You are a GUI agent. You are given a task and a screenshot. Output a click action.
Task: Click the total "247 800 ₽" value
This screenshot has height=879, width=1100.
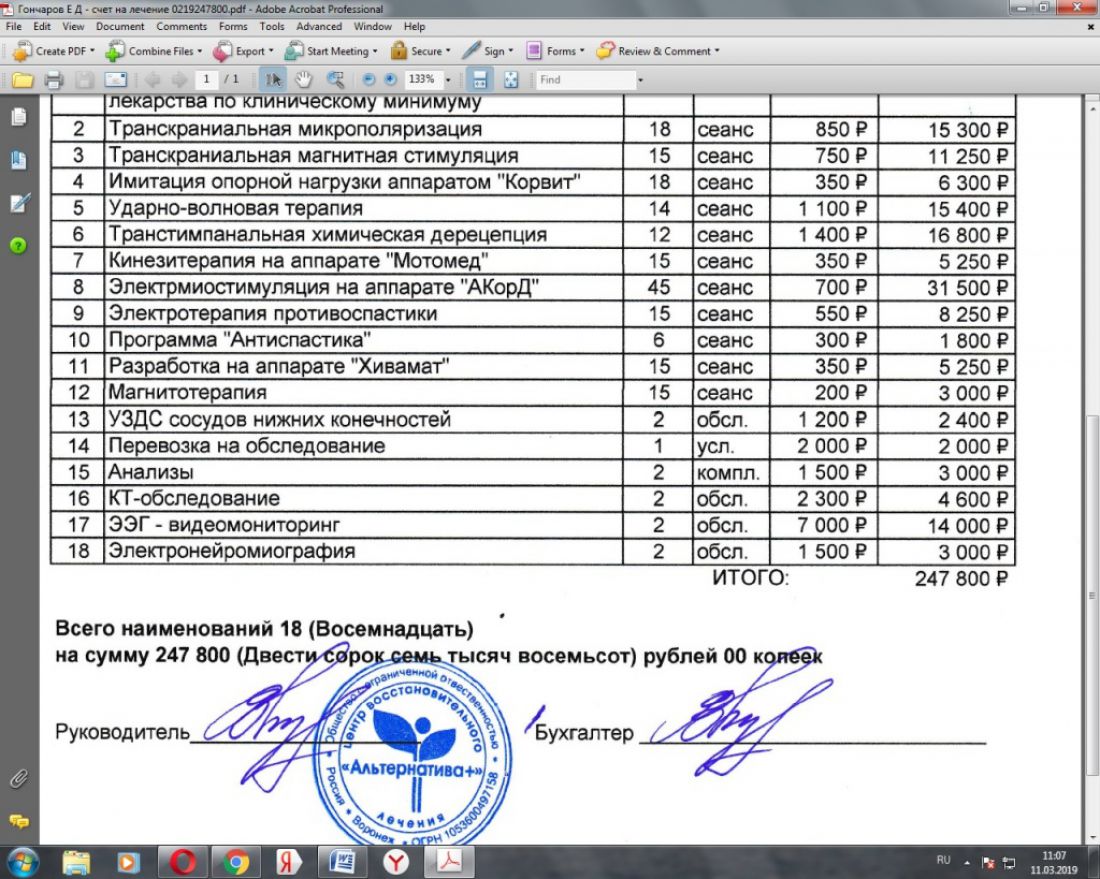pyautogui.click(x=961, y=579)
